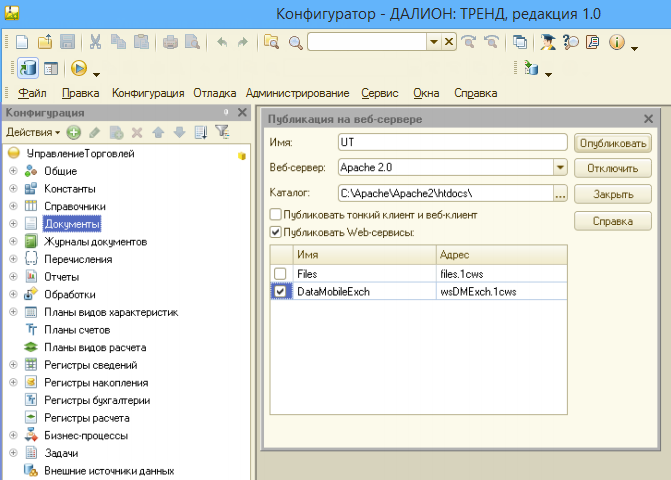
Task: Click the Каталог path input field
Action: pyautogui.click(x=445, y=193)
